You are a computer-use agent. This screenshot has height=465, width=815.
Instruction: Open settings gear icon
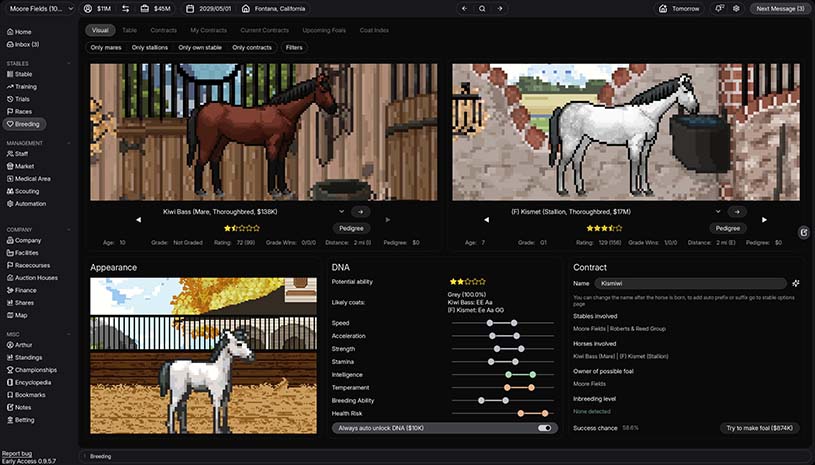[736, 9]
